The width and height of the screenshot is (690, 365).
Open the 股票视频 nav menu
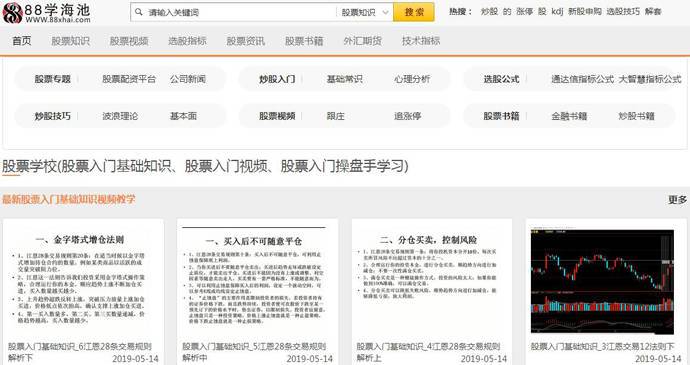(129, 41)
